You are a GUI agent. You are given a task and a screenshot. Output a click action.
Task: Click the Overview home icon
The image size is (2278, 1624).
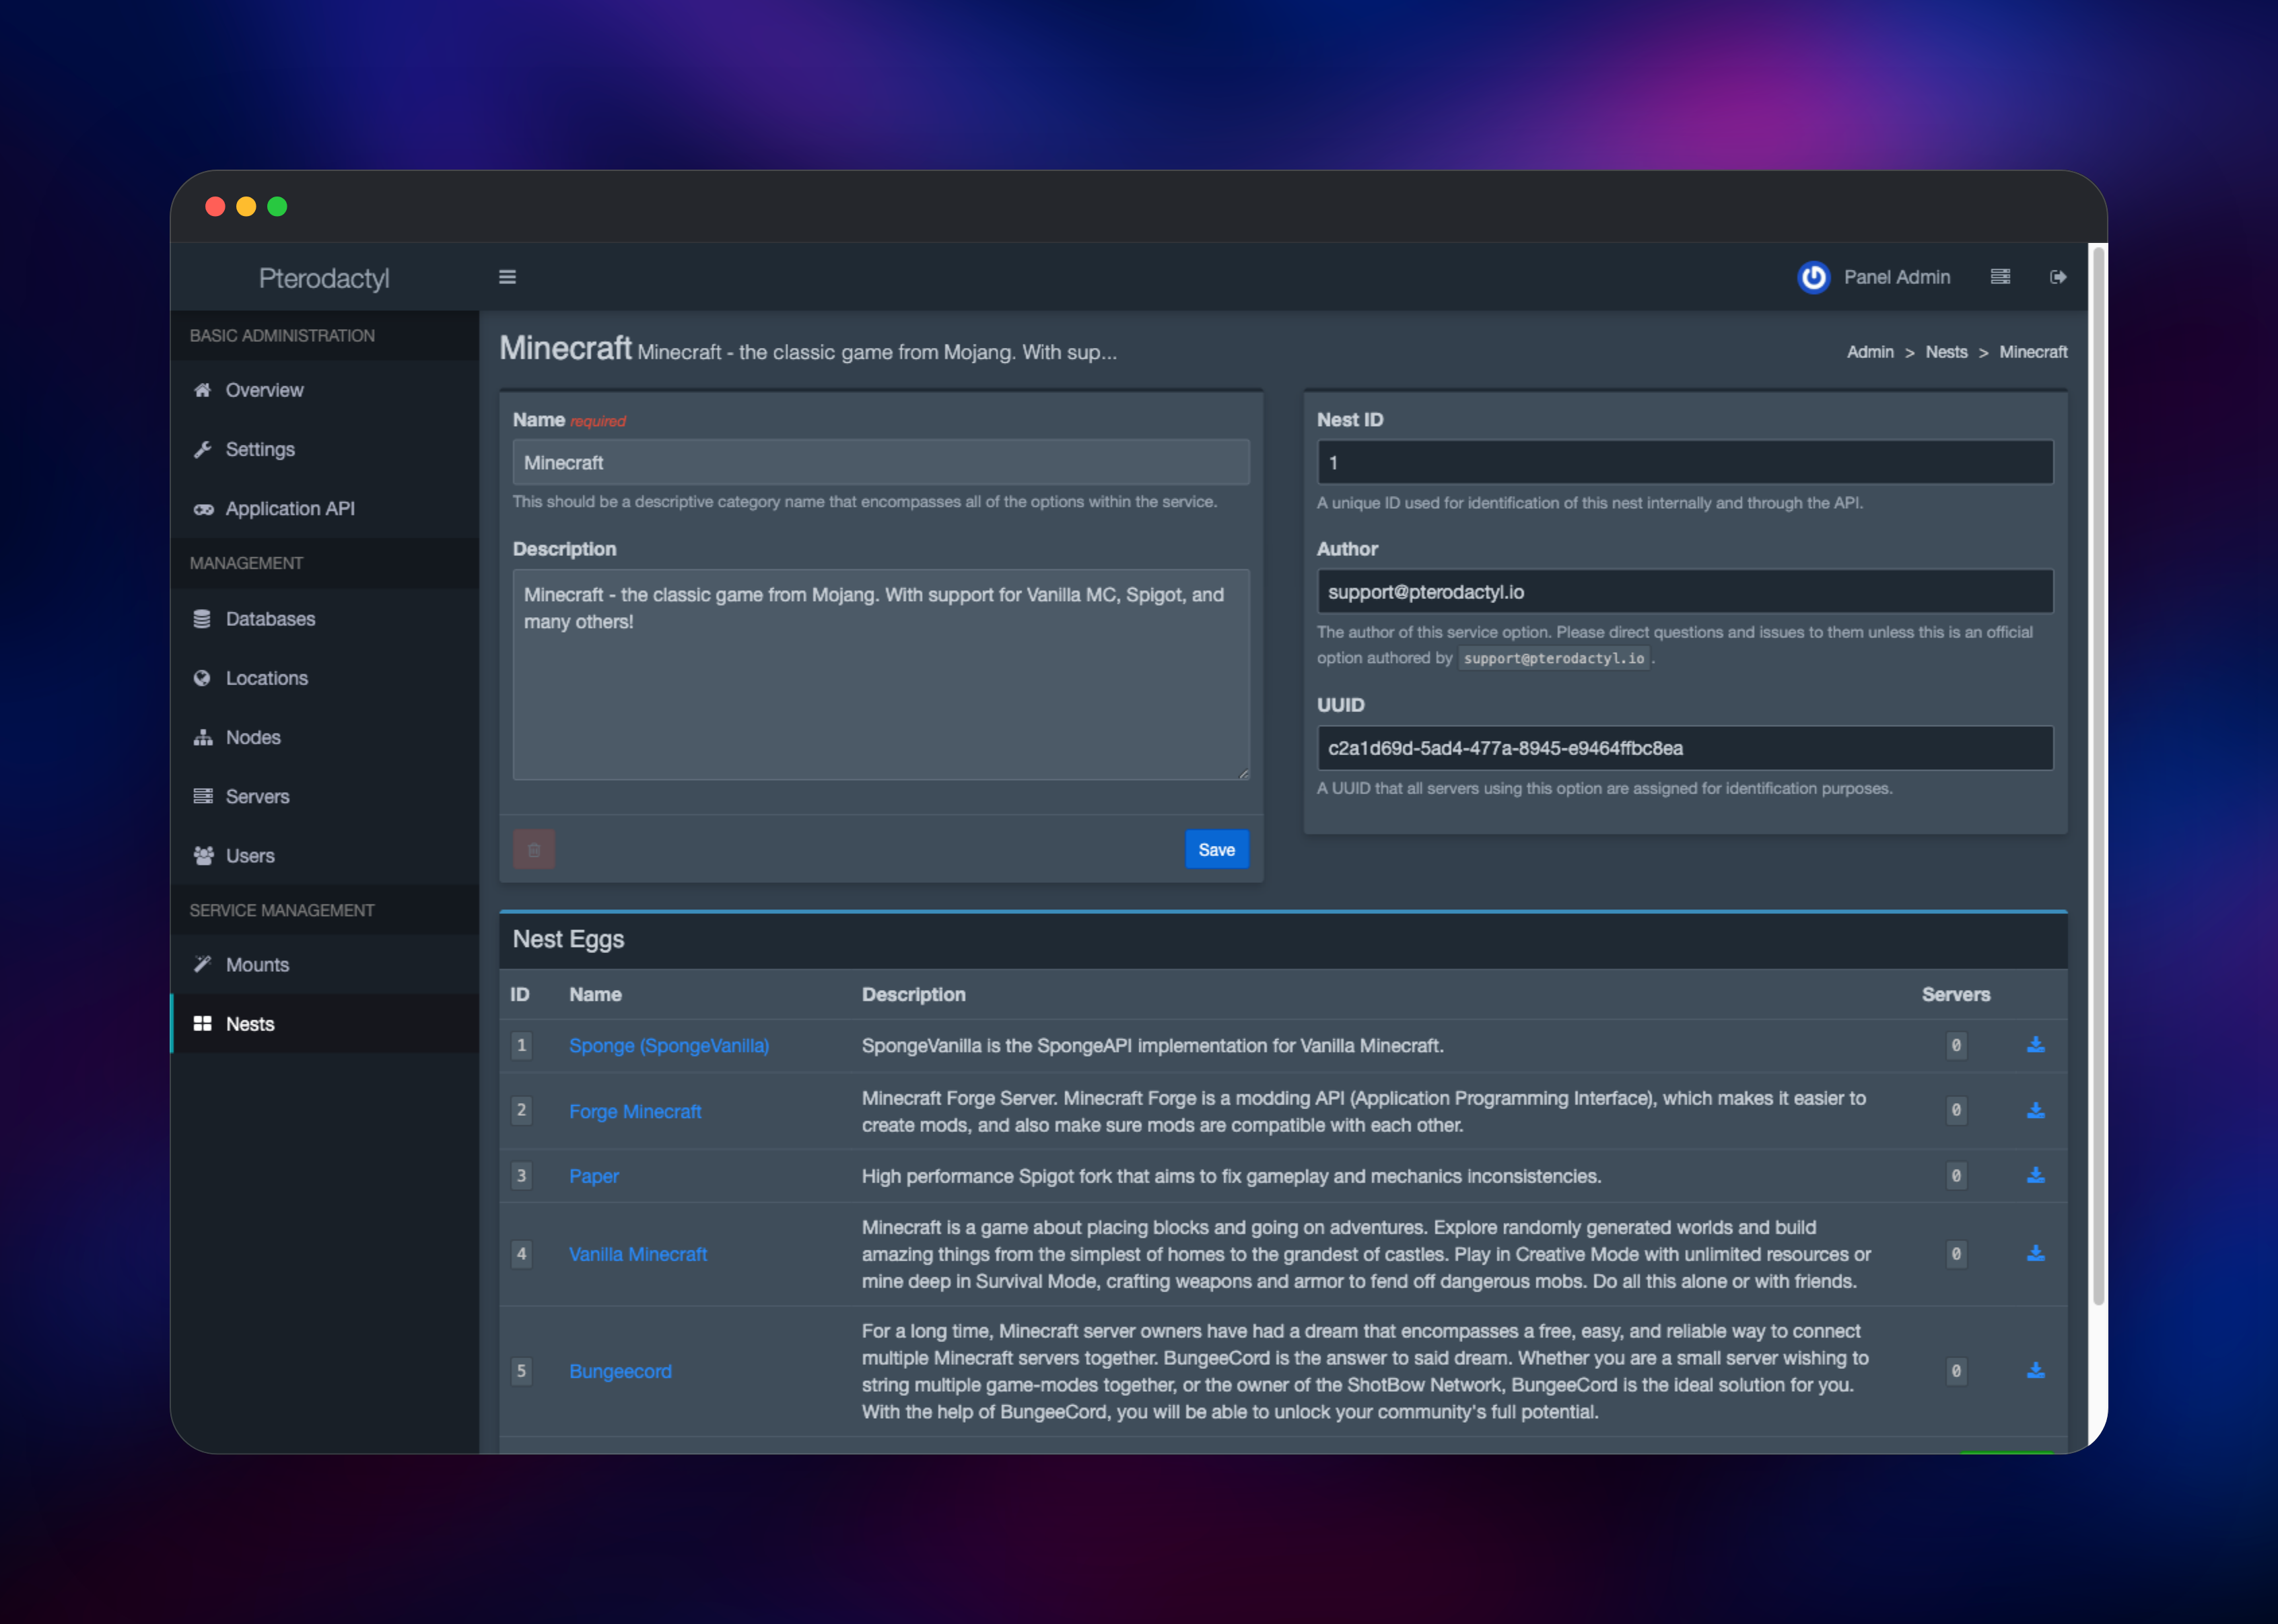click(x=202, y=390)
